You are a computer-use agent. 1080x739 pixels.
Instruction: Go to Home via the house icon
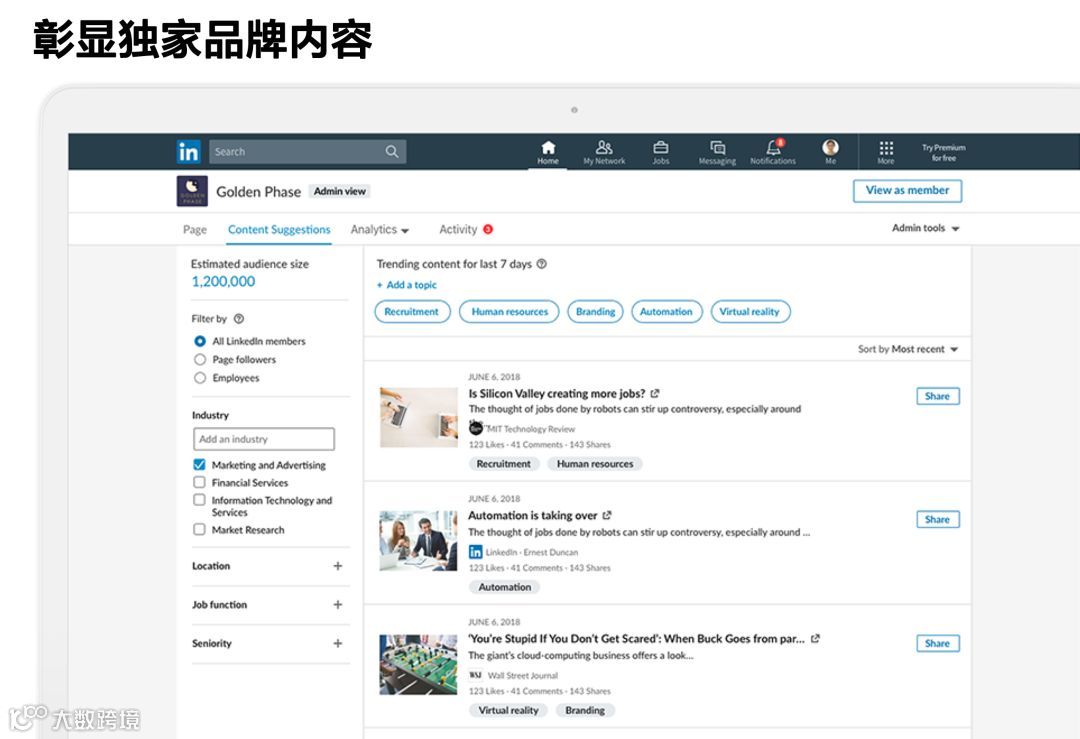(548, 147)
